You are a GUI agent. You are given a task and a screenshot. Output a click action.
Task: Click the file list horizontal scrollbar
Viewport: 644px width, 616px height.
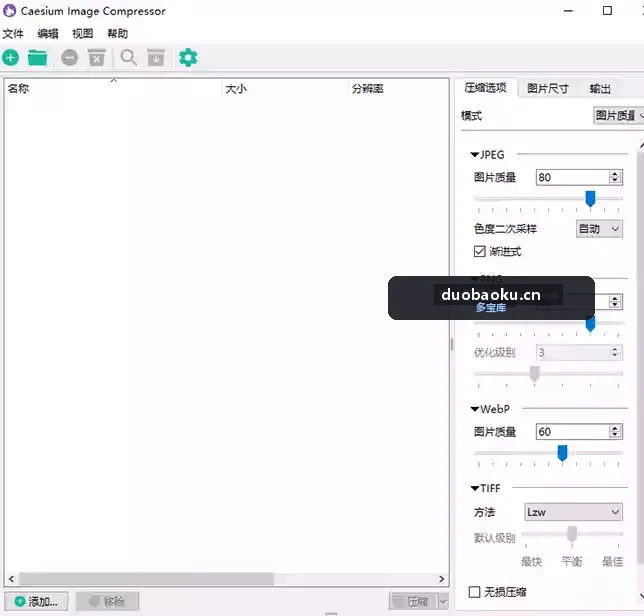(146, 579)
